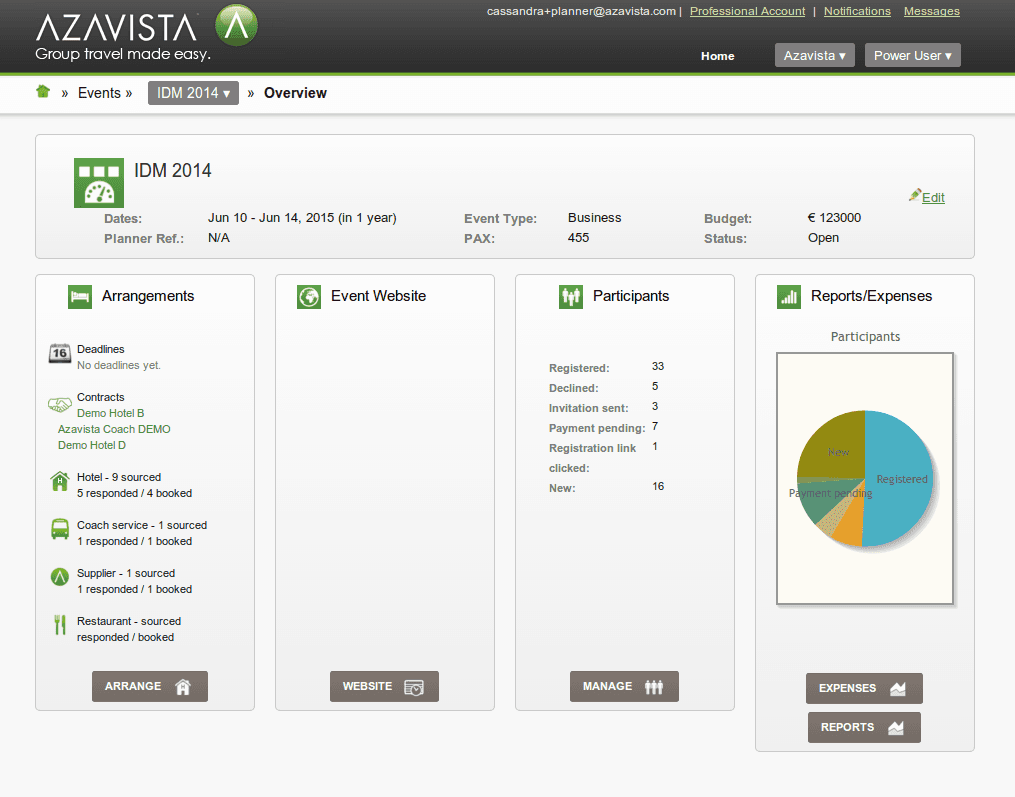Click the PAX value 455
The image size is (1015, 797).
578,238
